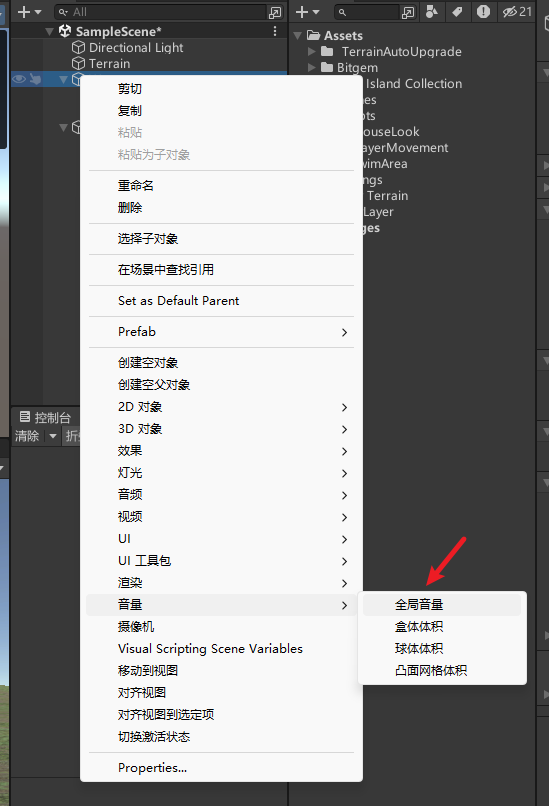Click 摄像机 menu entry
This screenshot has height=806, width=549.
[x=222, y=627]
